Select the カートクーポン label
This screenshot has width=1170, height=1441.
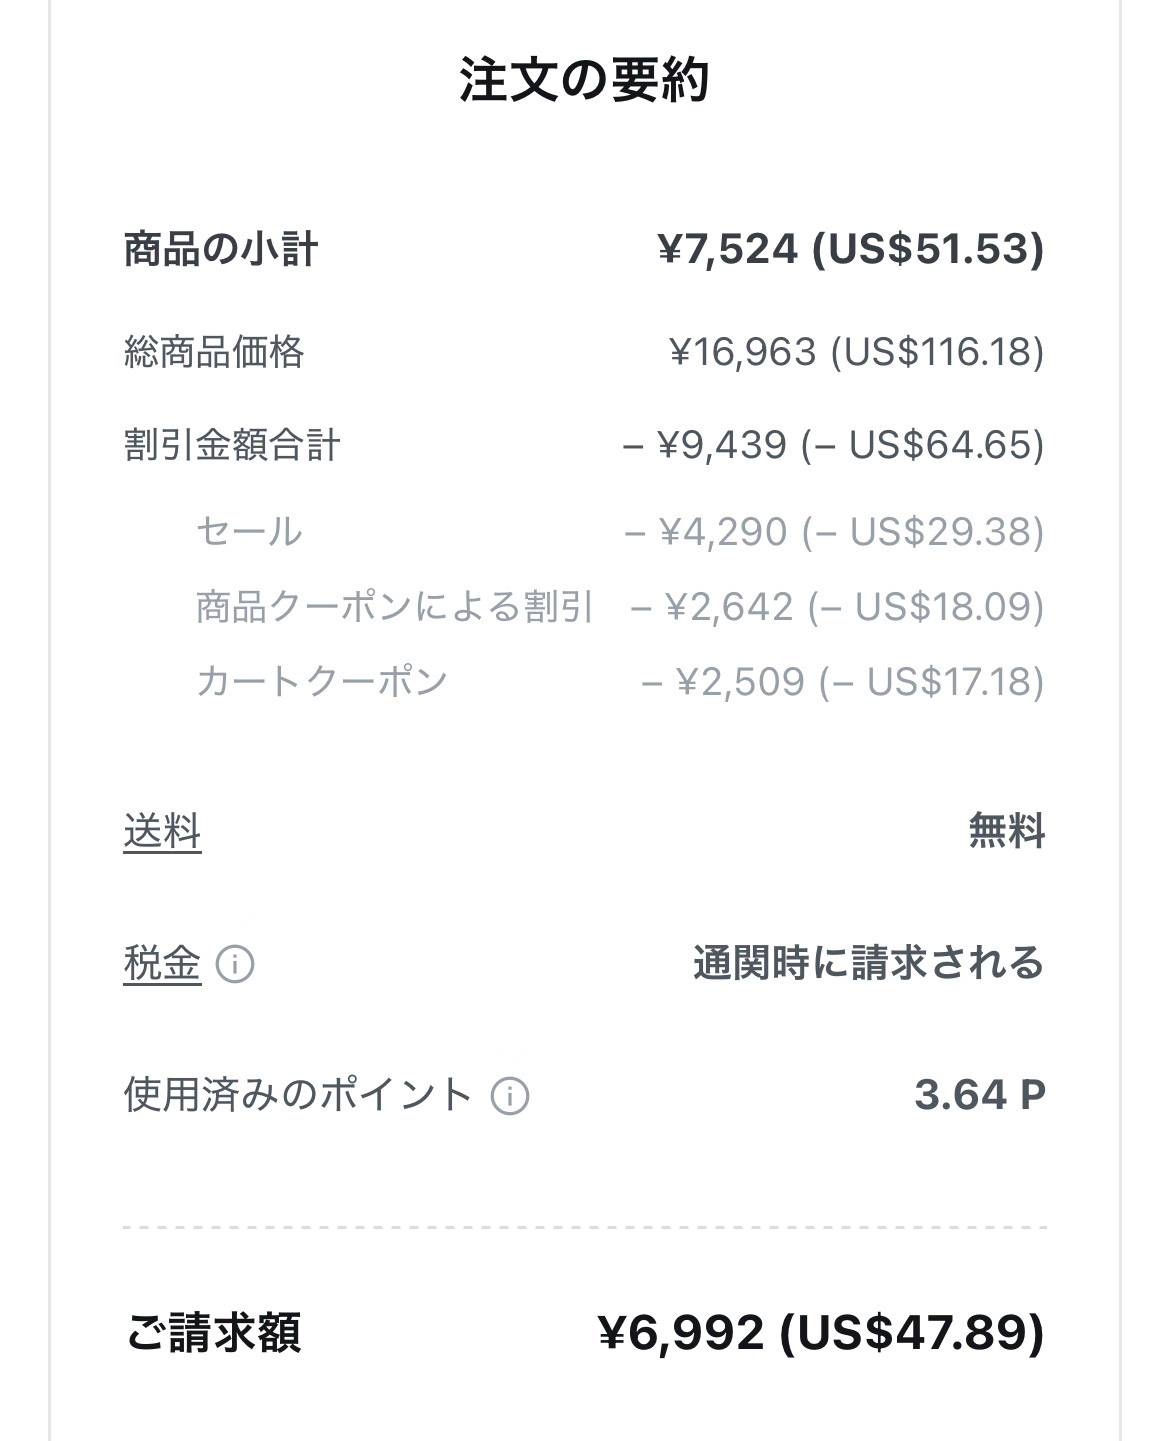[x=321, y=682]
